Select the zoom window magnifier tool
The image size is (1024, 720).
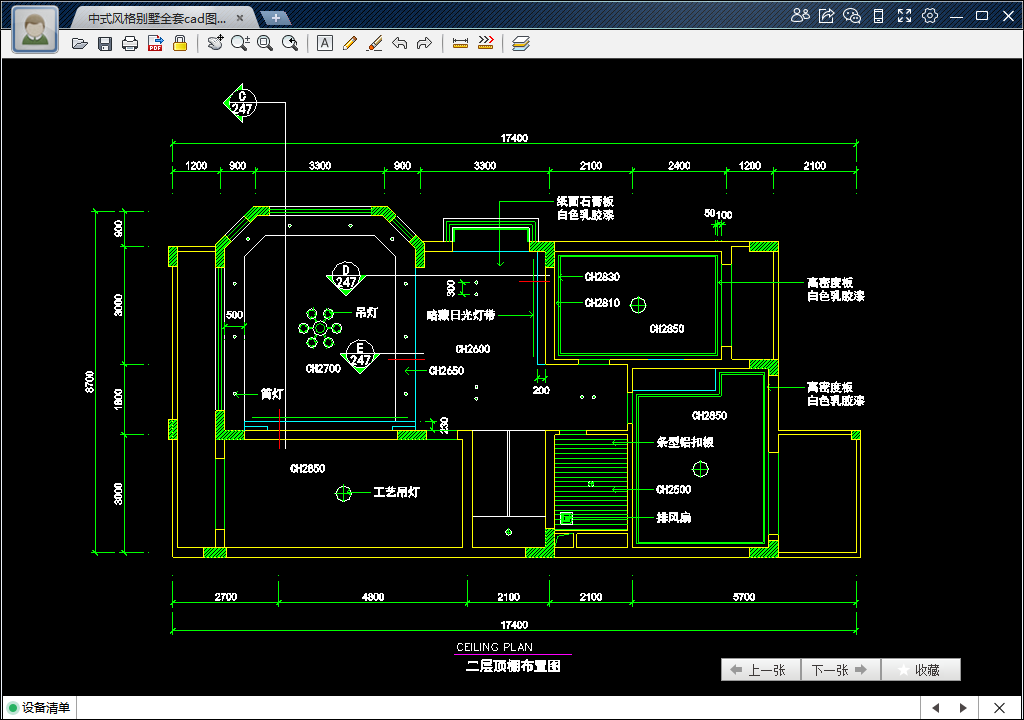tap(264, 43)
